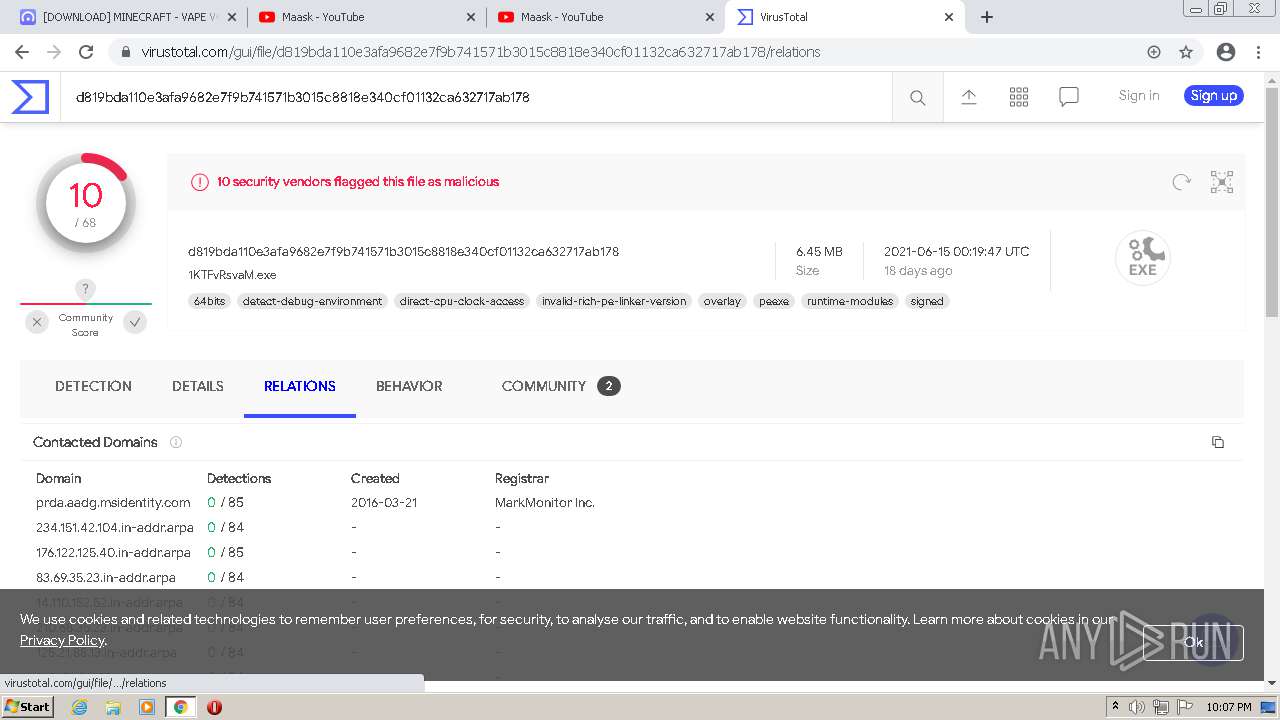The height and width of the screenshot is (720, 1280).
Task: Click the browser back arrow
Action: pos(22,52)
